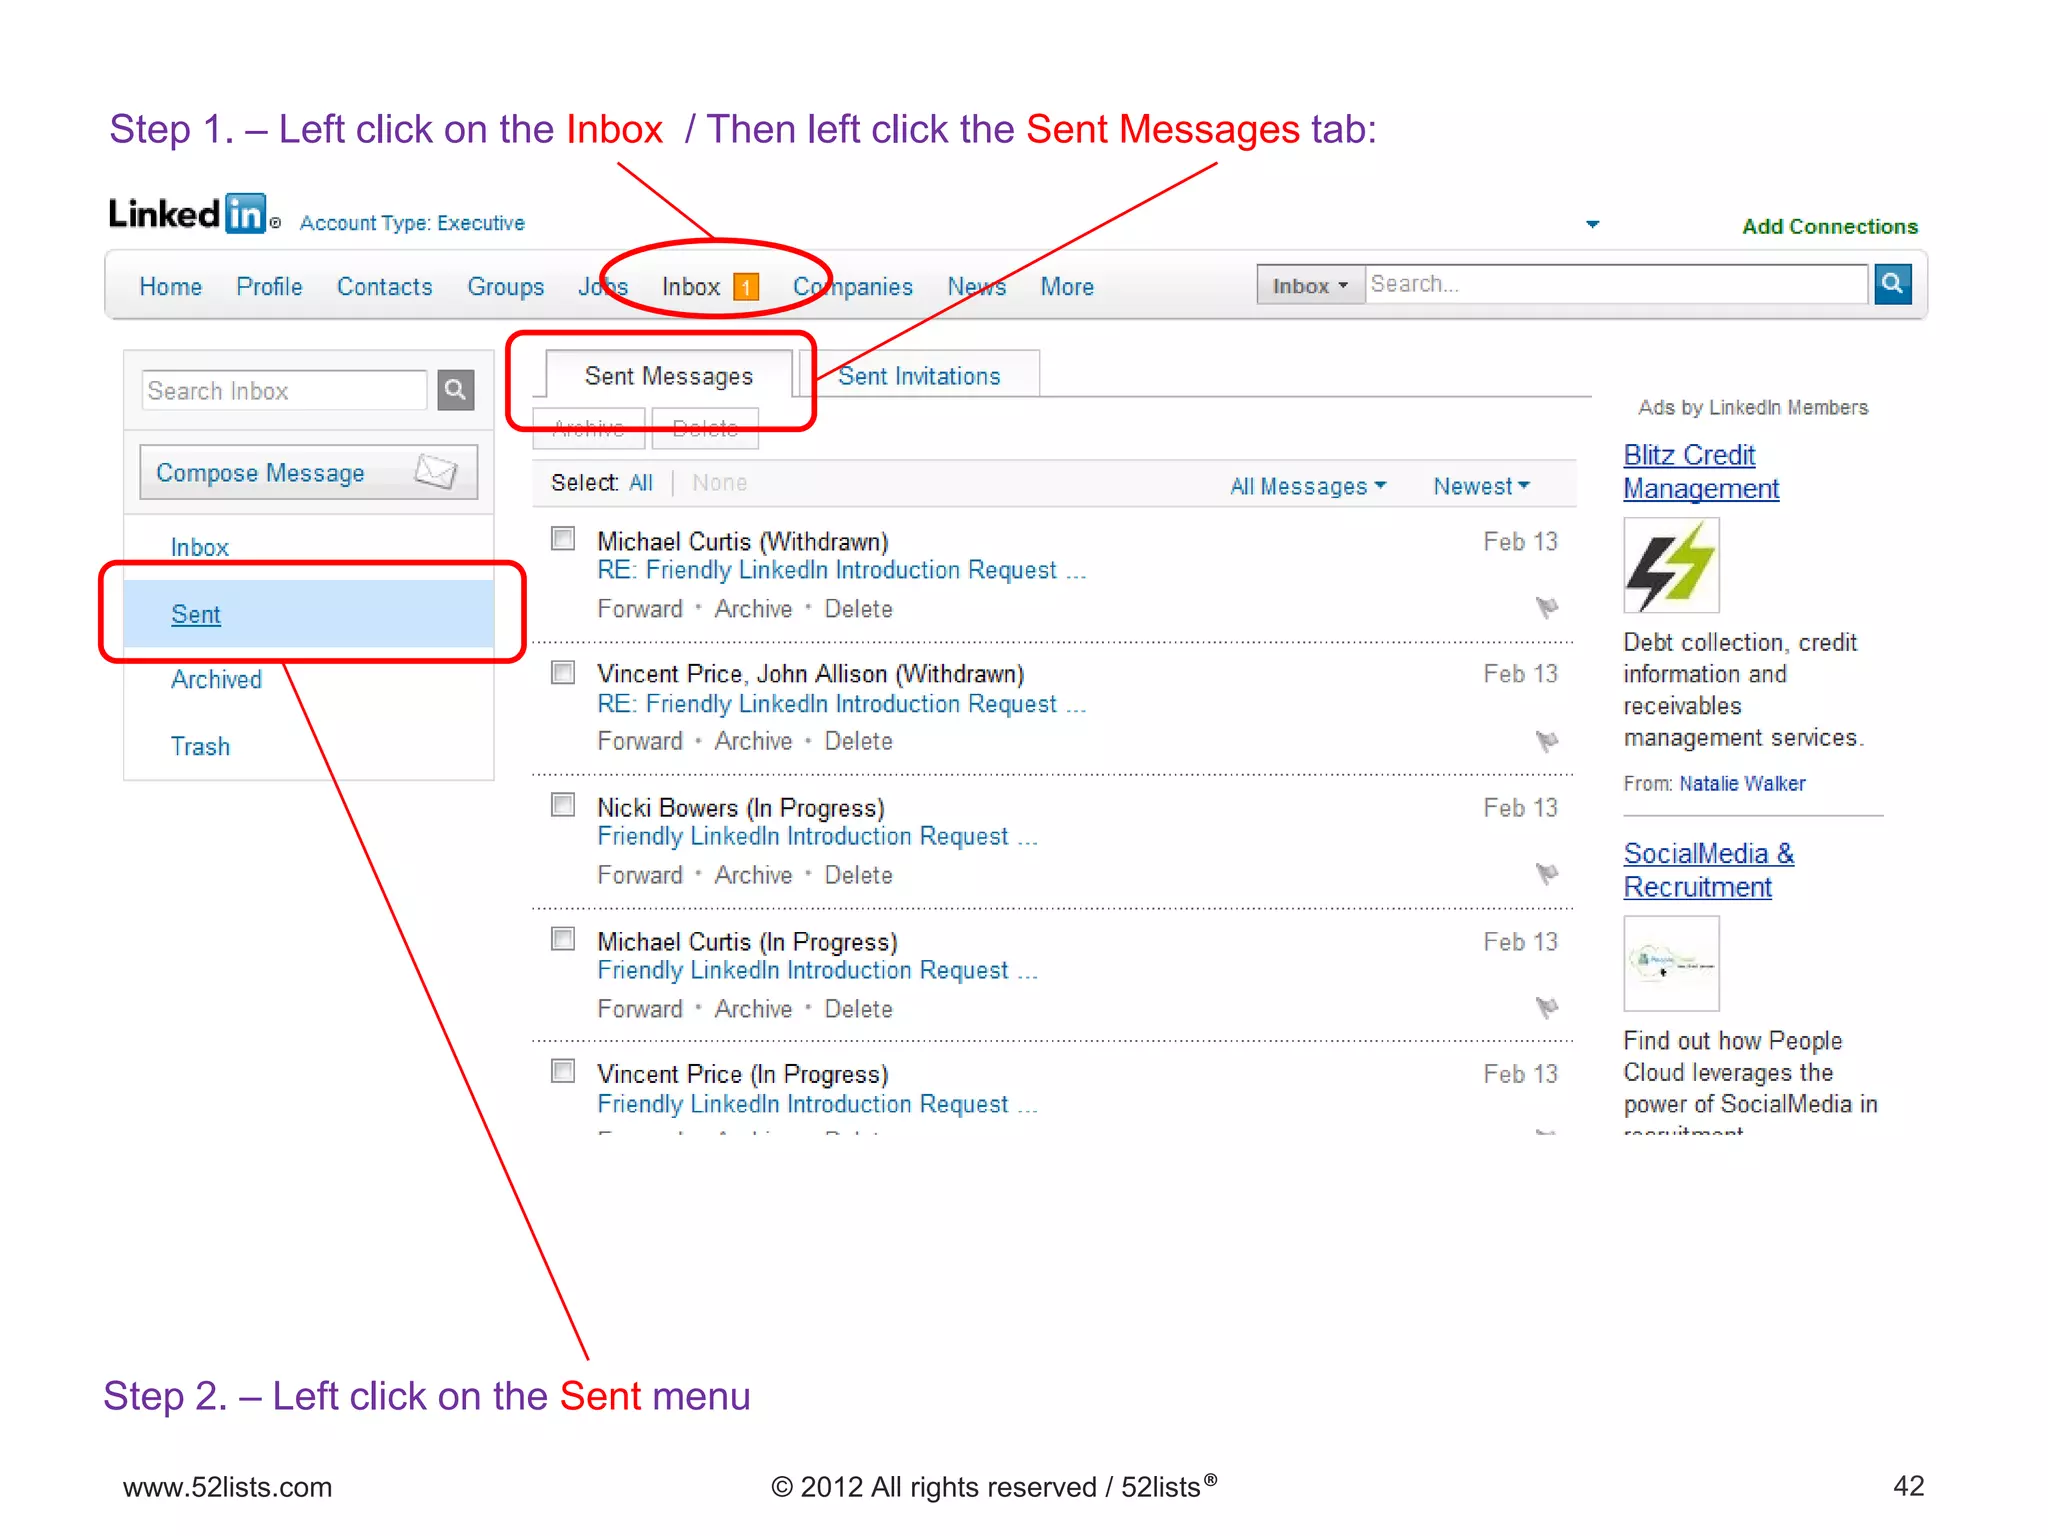Click flag icon on Nicki Bowers message
This screenshot has width=2048, height=1536.
1546,874
